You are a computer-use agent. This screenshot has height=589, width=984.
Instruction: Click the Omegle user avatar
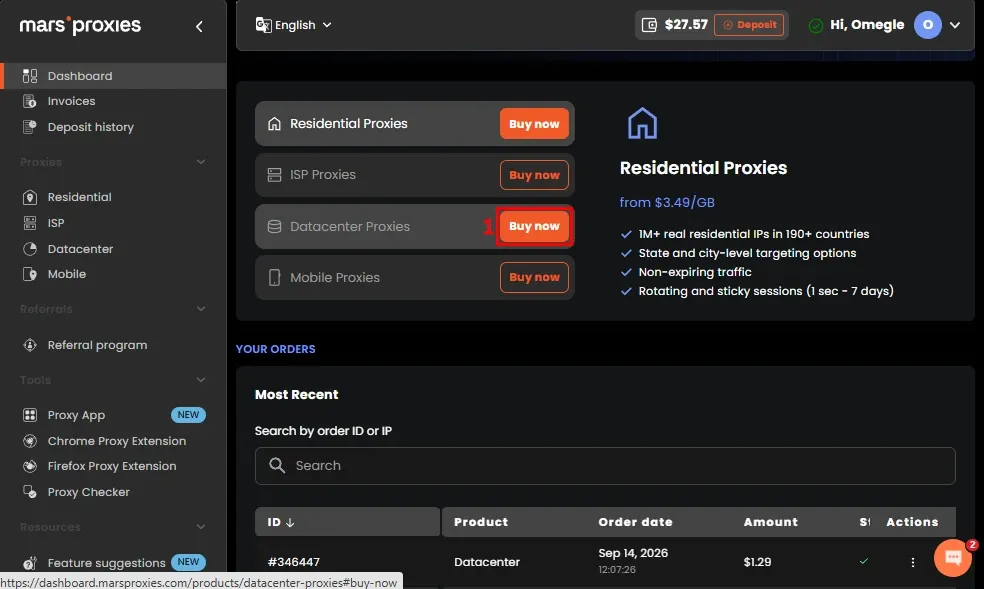928,25
